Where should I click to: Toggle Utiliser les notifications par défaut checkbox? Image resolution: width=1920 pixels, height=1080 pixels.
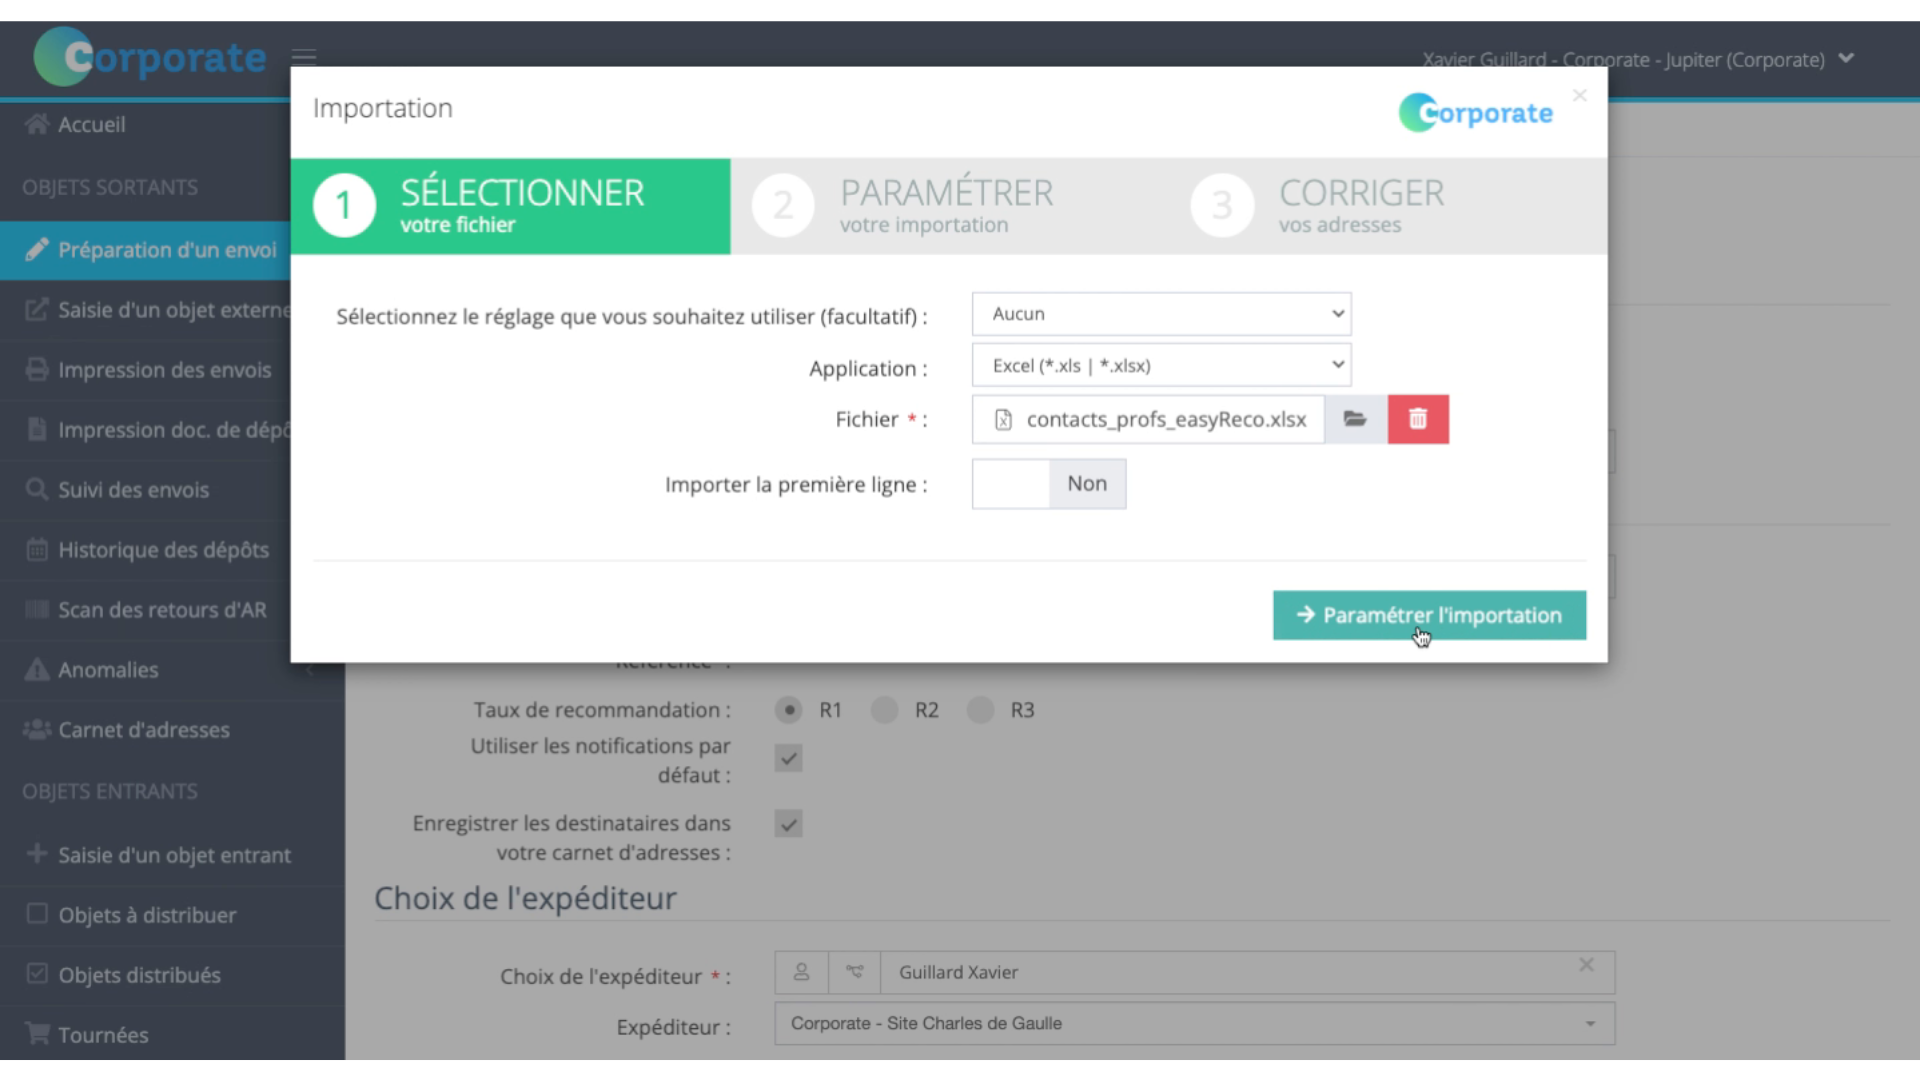pos(788,758)
